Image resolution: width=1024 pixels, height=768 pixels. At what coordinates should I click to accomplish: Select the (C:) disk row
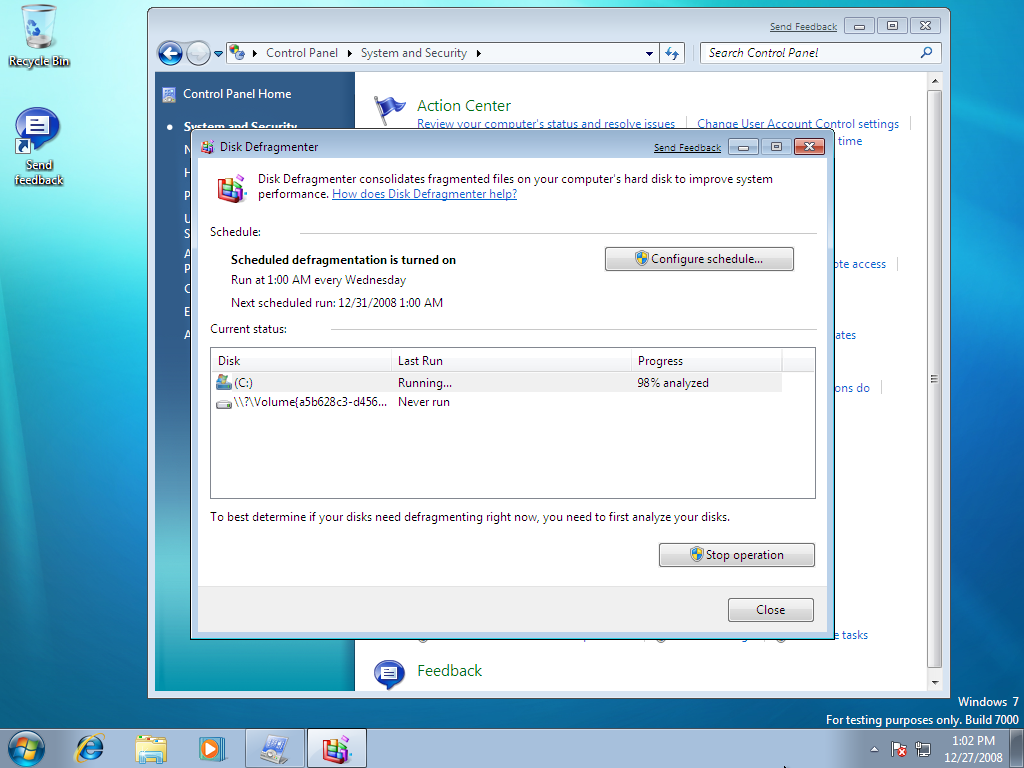pyautogui.click(x=496, y=383)
